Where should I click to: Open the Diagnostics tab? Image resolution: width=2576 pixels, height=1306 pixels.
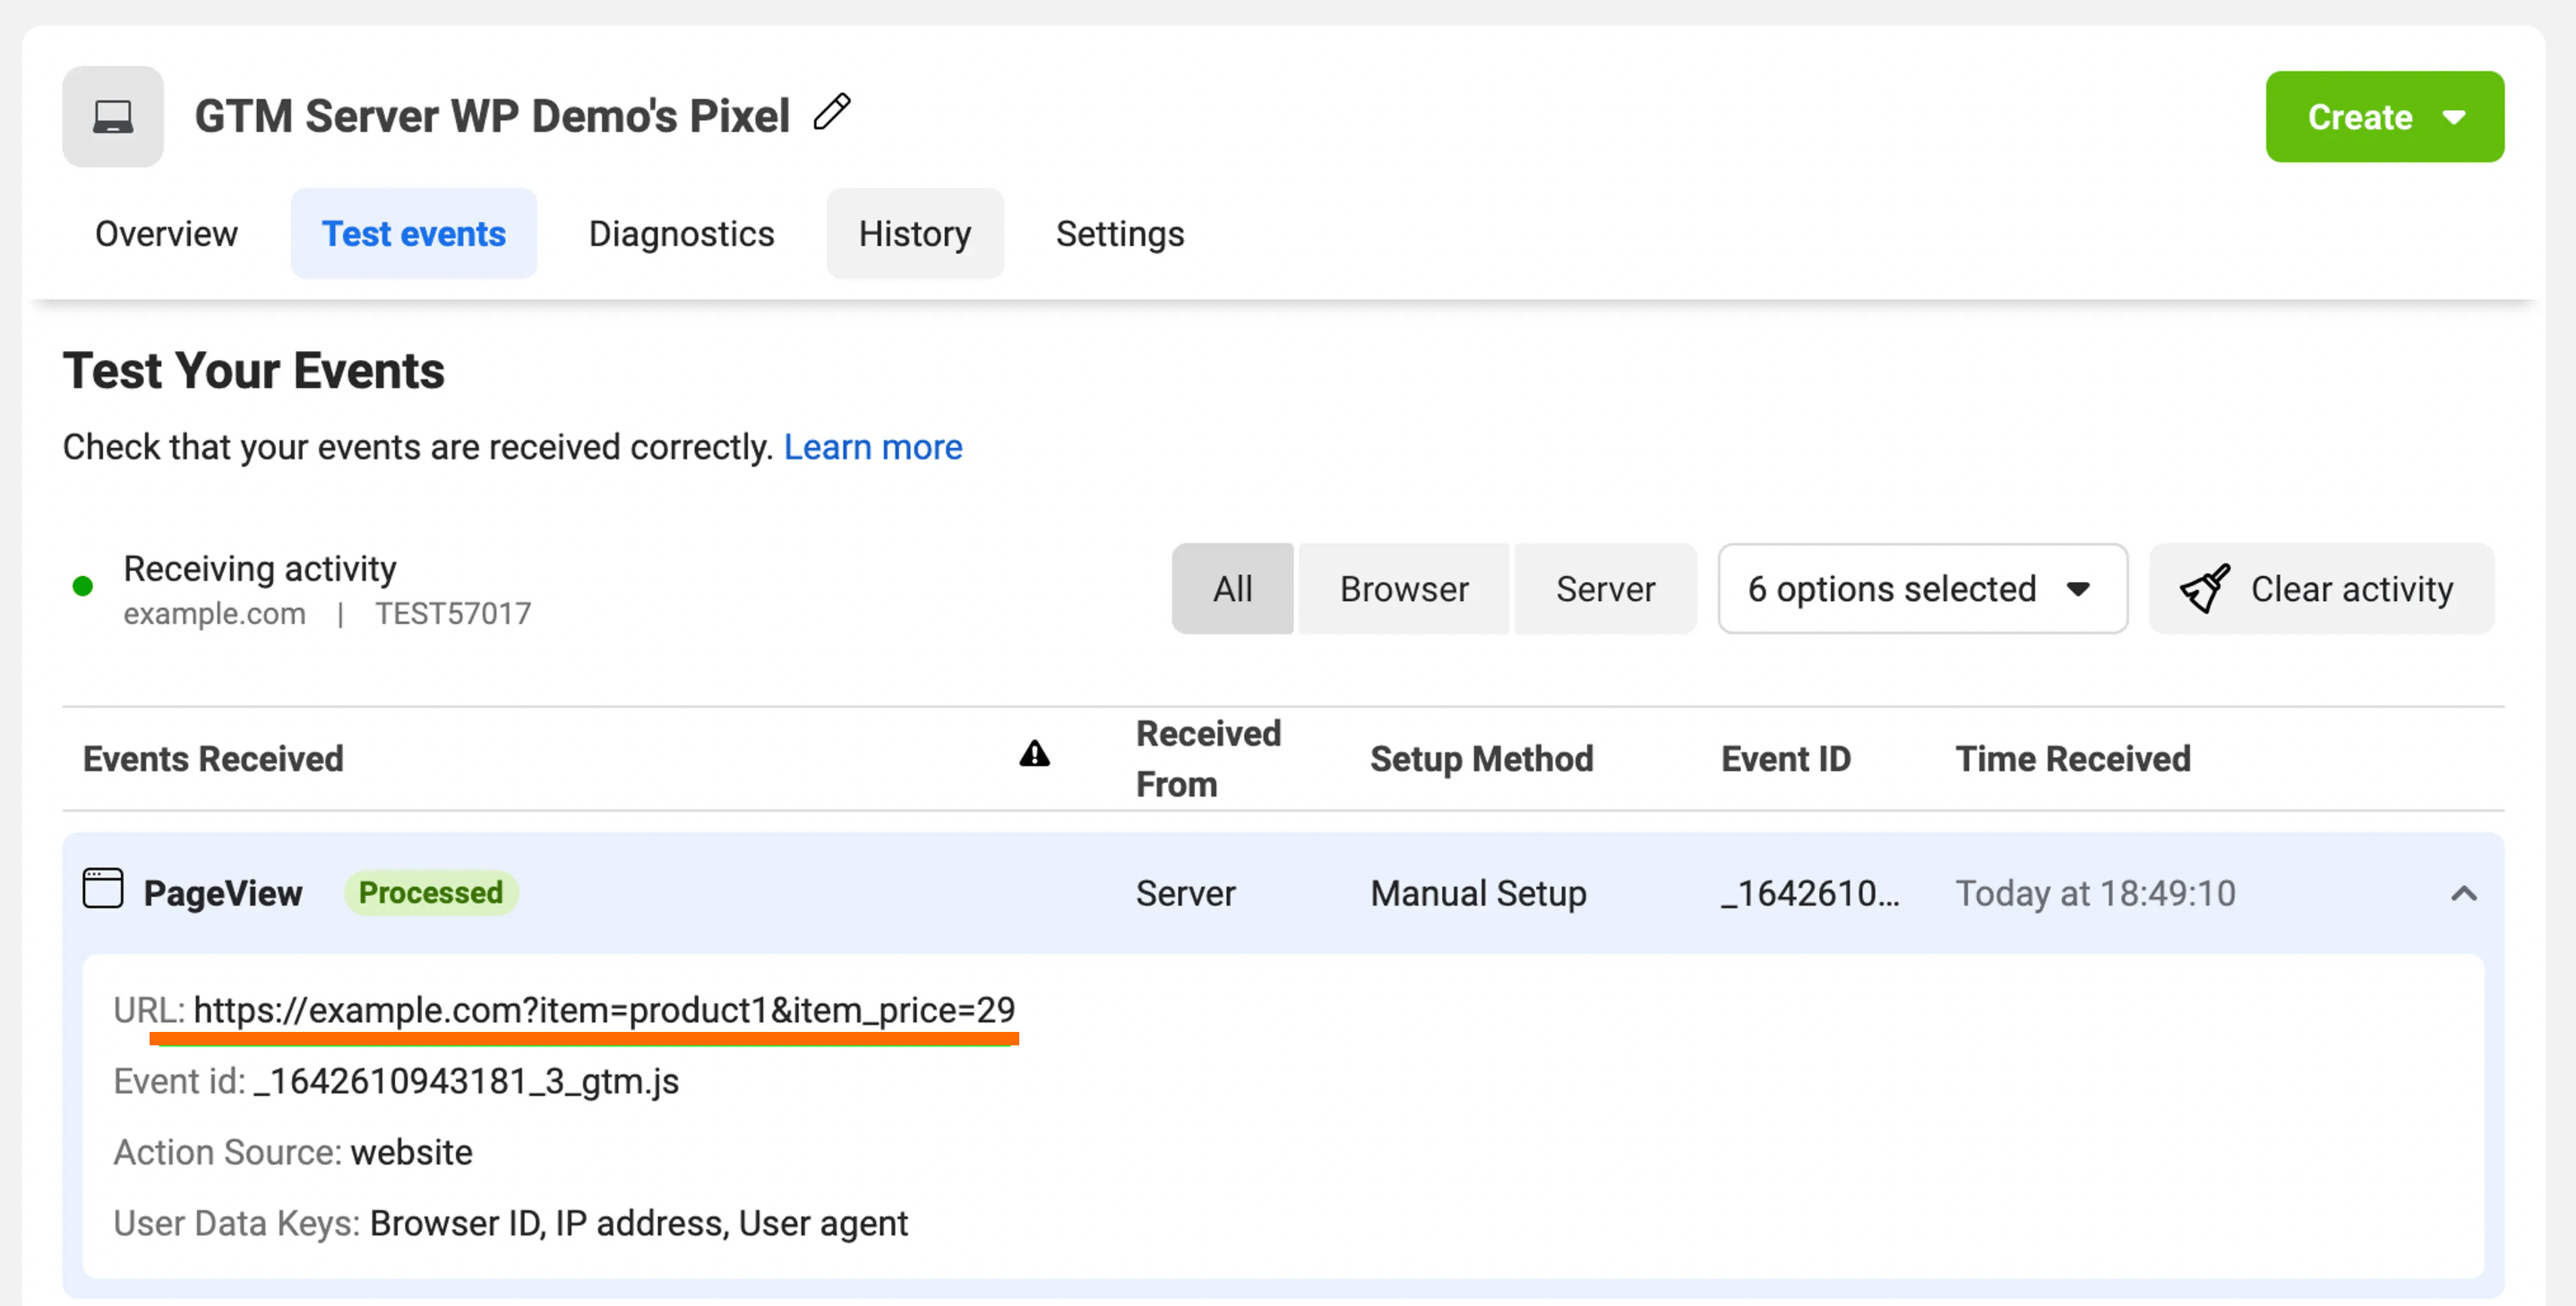(x=681, y=233)
